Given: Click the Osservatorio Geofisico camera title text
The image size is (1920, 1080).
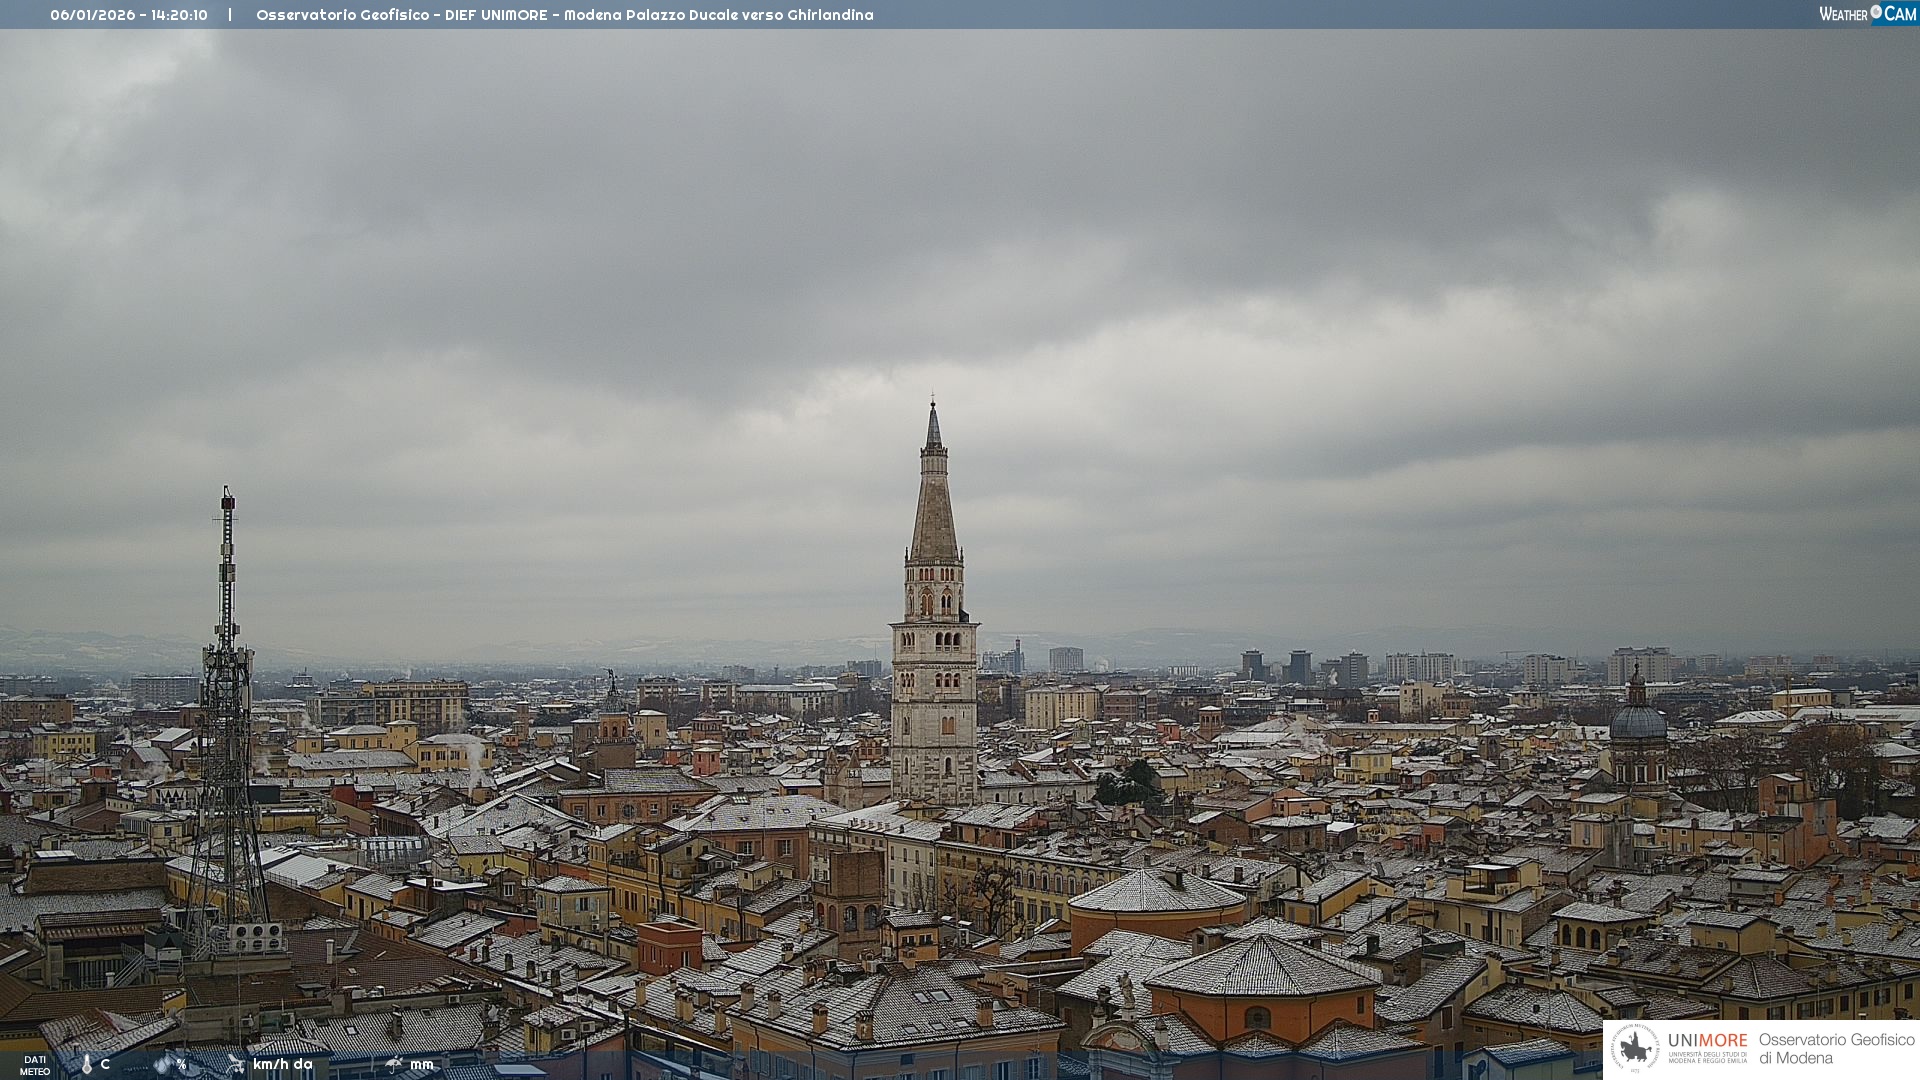Looking at the screenshot, I should coord(564,15).
